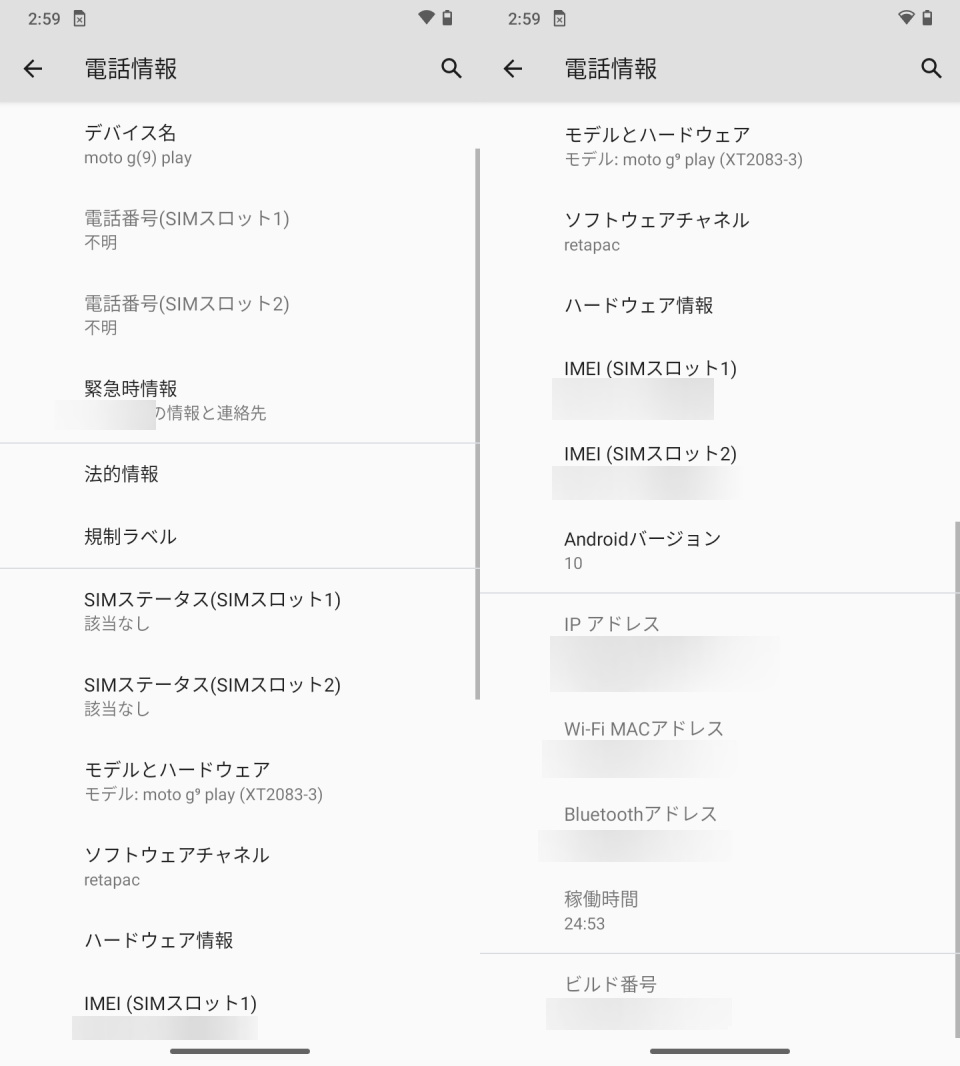The width and height of the screenshot is (960, 1066).
Task: Open SIMステータス(SIMスロット2) entry
Action: point(238,696)
